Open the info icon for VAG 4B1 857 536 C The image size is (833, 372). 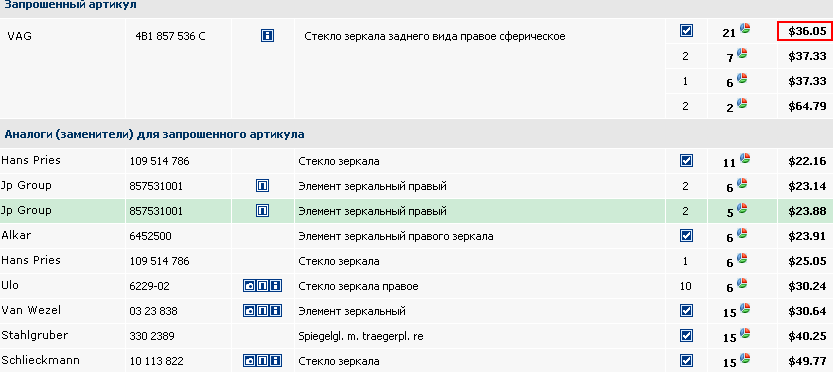click(267, 36)
